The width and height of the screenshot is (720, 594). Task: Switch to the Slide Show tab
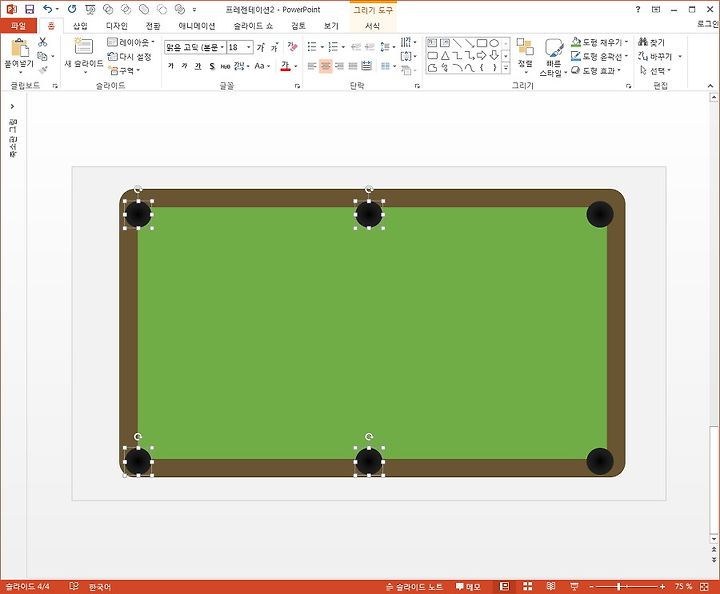point(253,26)
